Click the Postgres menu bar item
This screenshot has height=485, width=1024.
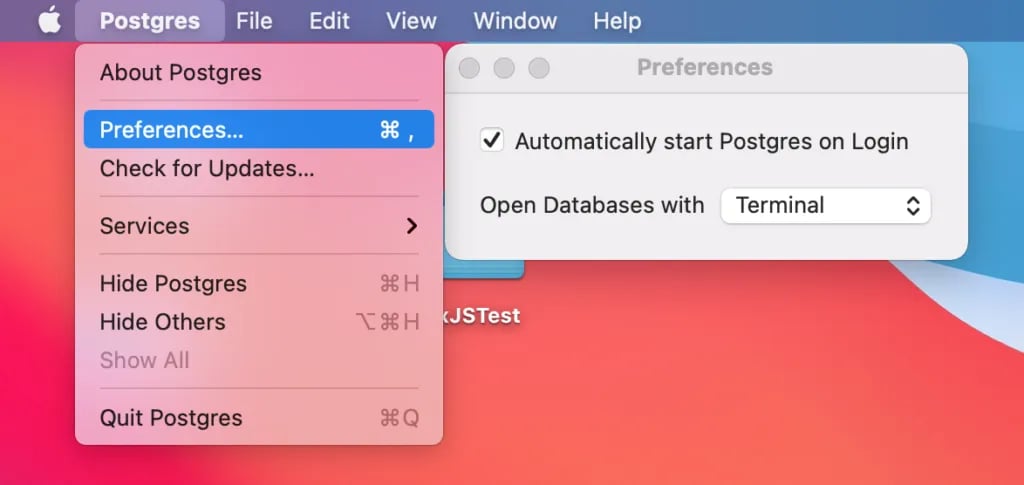150,20
